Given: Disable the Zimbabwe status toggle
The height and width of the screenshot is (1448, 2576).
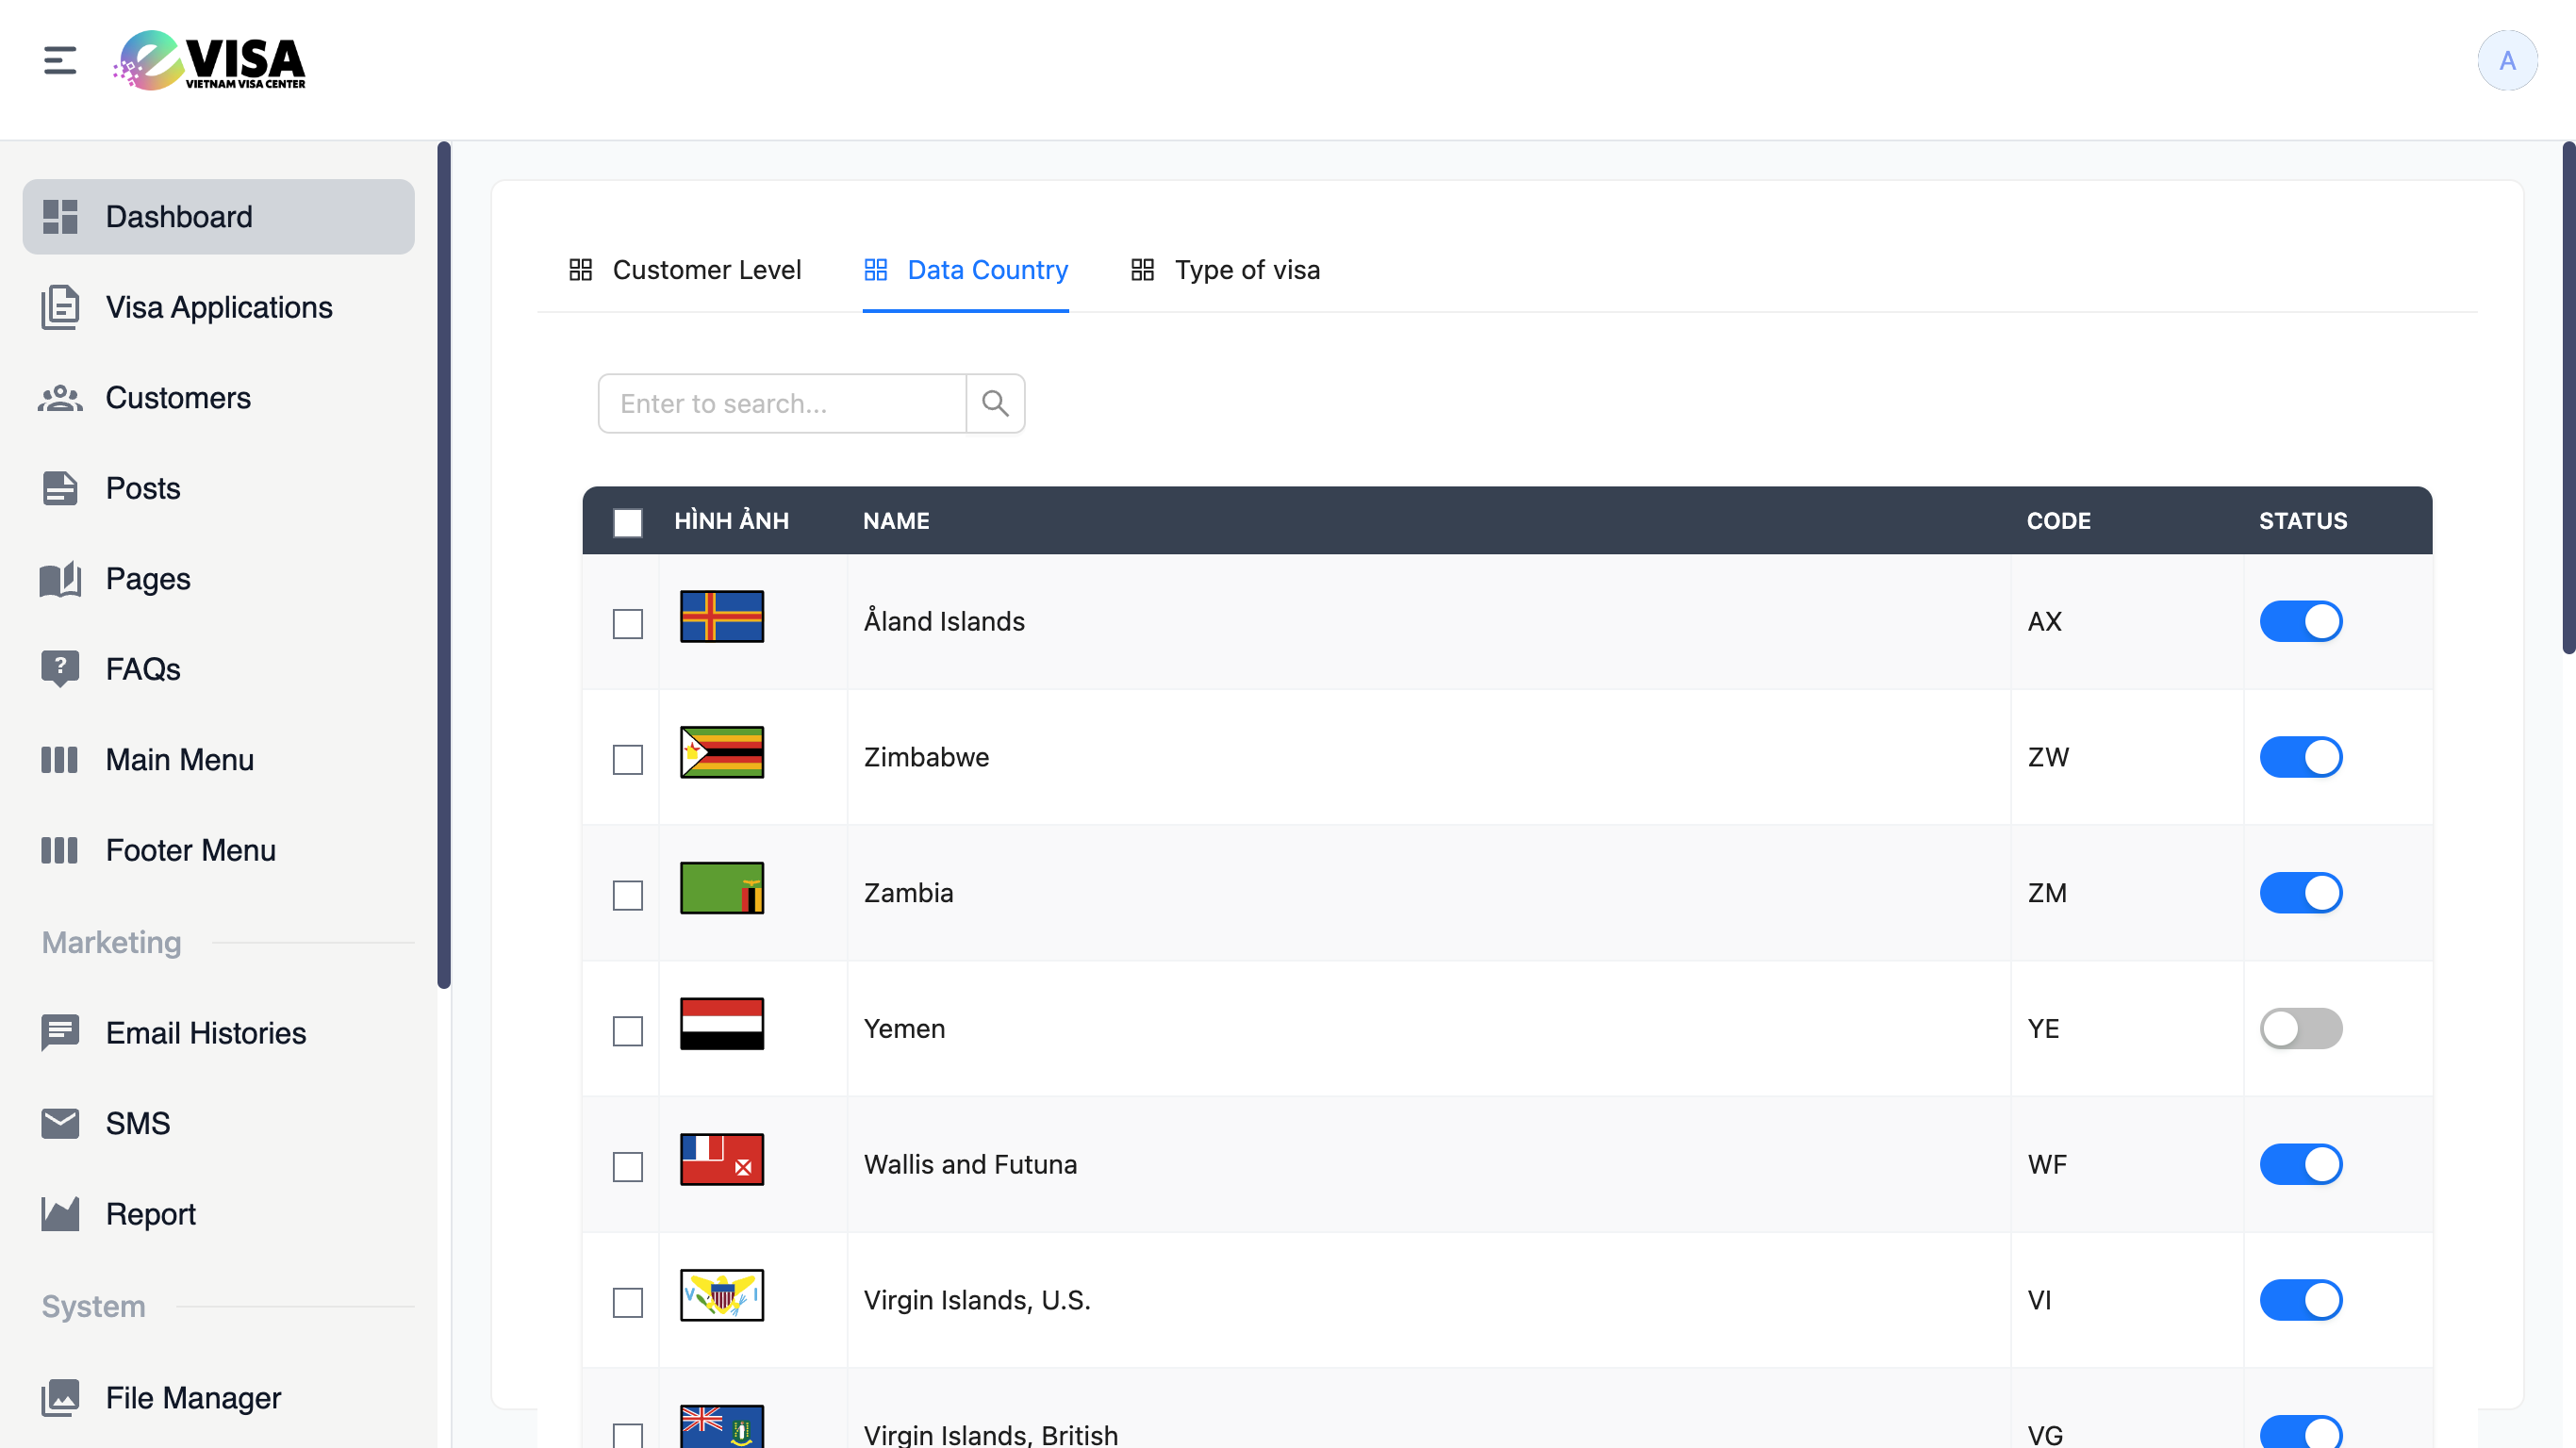Looking at the screenshot, I should (2300, 757).
